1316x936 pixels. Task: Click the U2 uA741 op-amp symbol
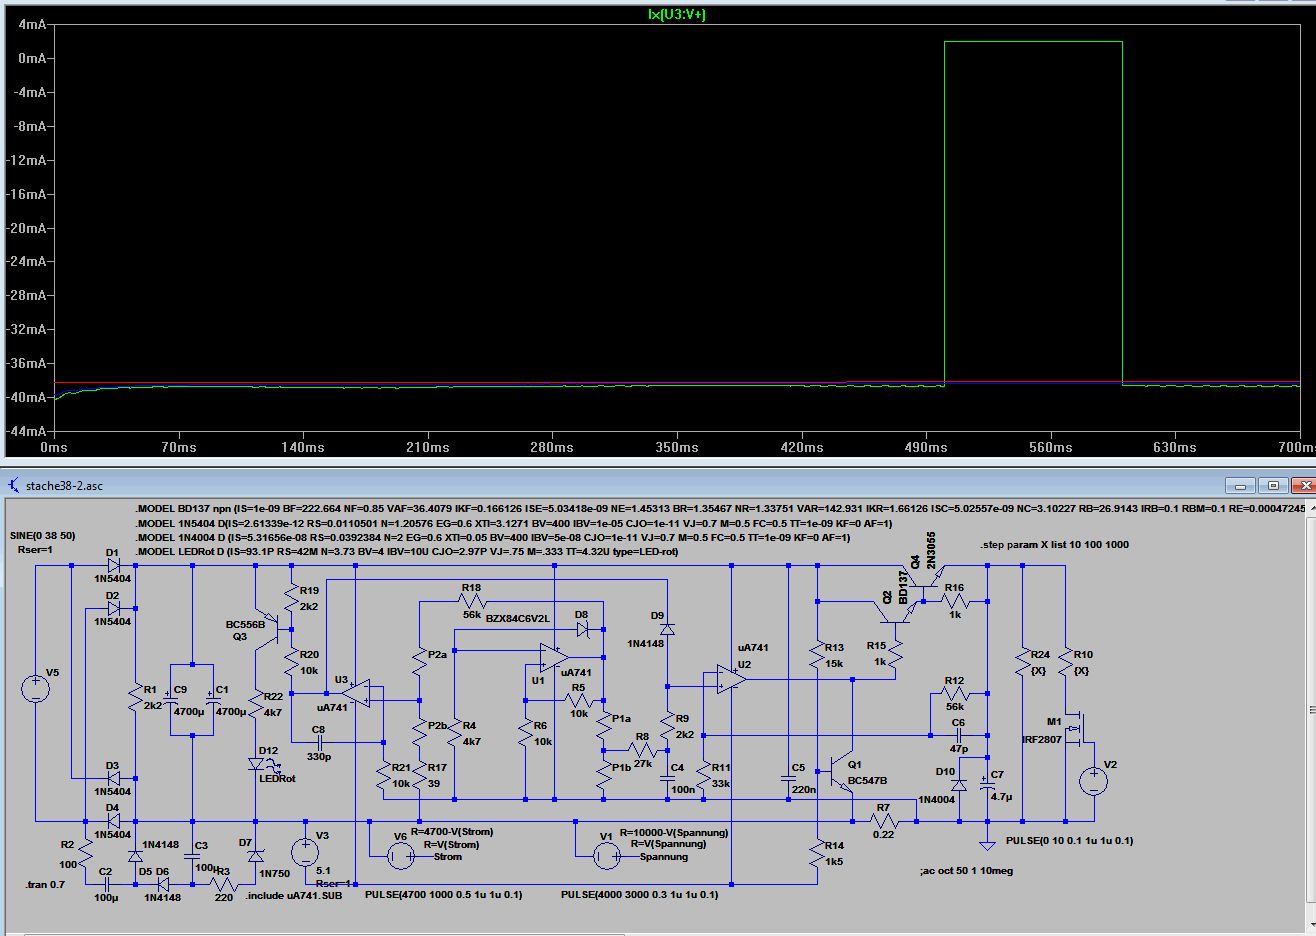click(731, 678)
